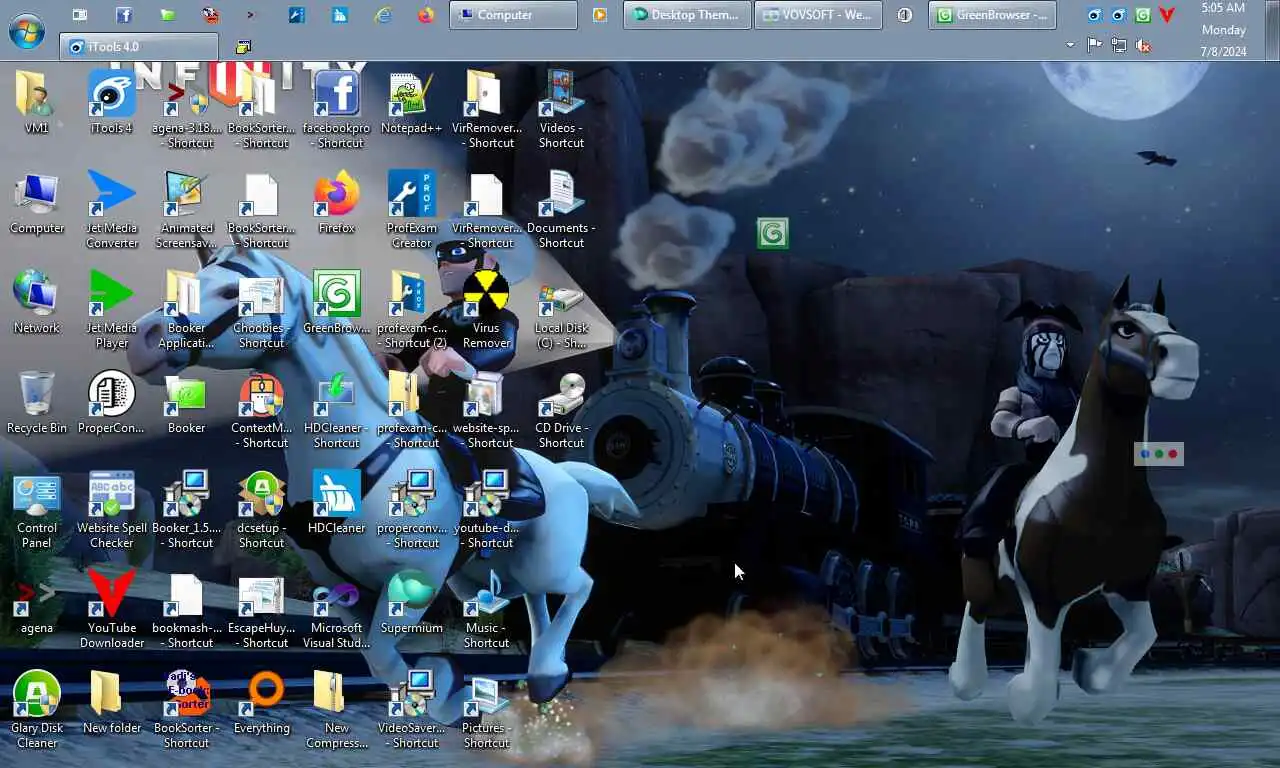Switch to the iTools 4.0 taskbar button

[x=139, y=46]
